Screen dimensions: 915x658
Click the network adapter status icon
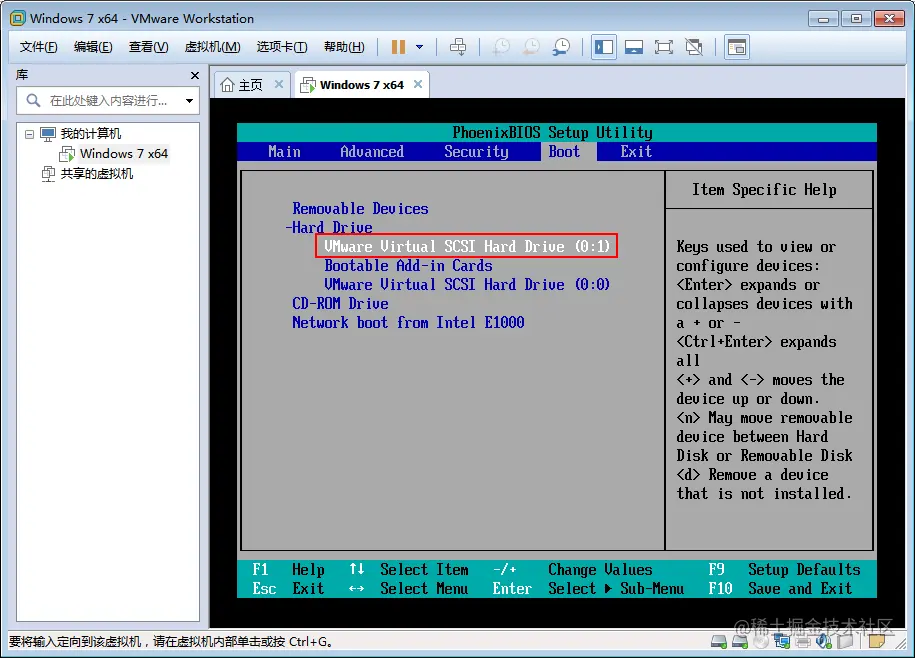[x=781, y=642]
